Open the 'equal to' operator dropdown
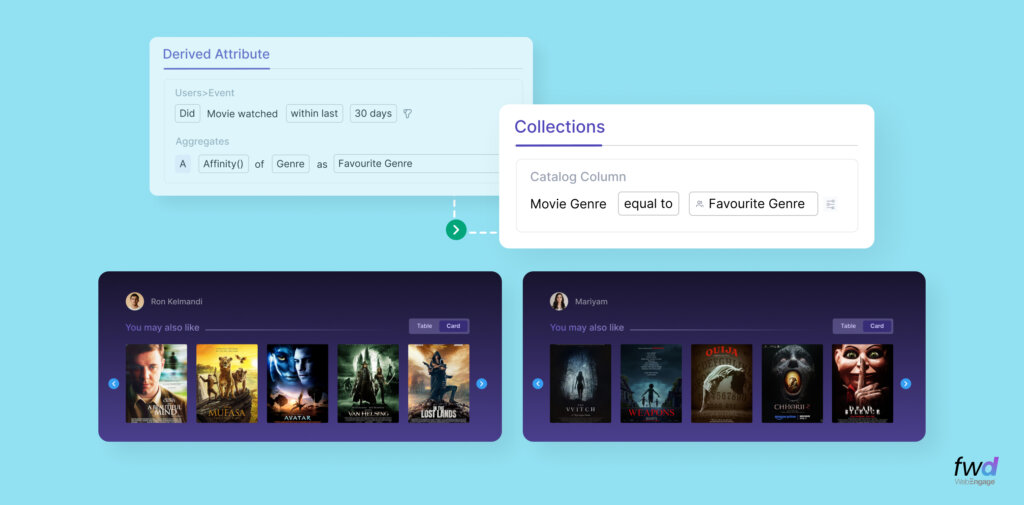Image resolution: width=1024 pixels, height=505 pixels. (x=648, y=204)
